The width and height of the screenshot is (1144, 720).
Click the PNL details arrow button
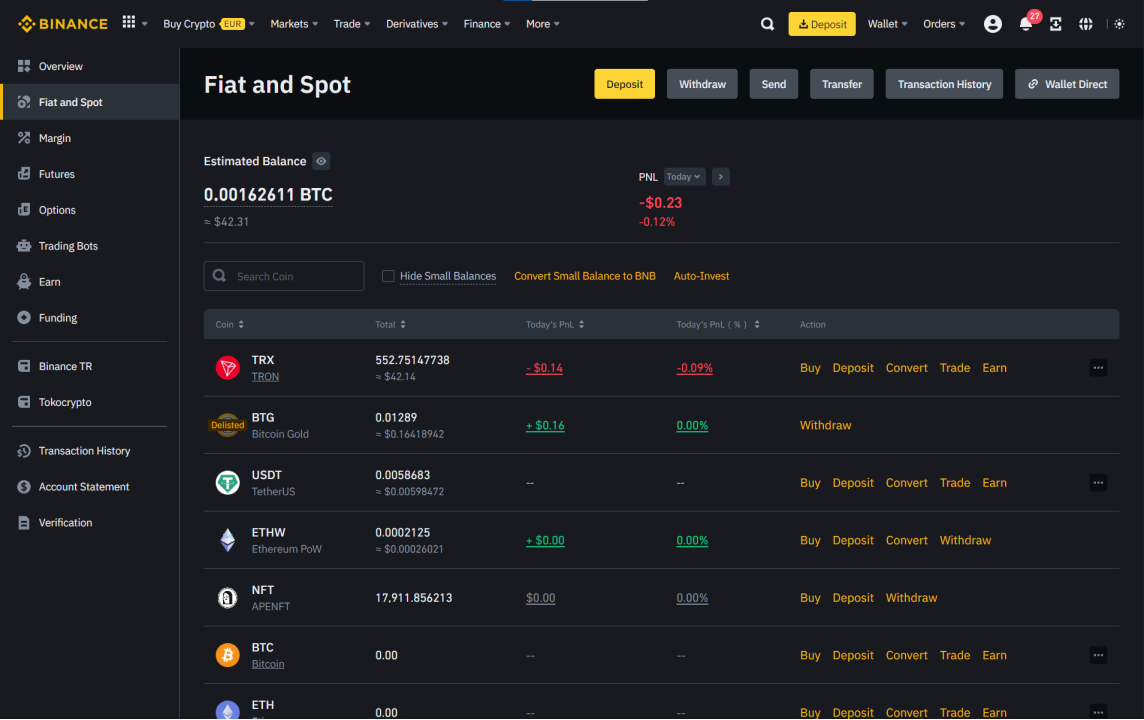721,177
